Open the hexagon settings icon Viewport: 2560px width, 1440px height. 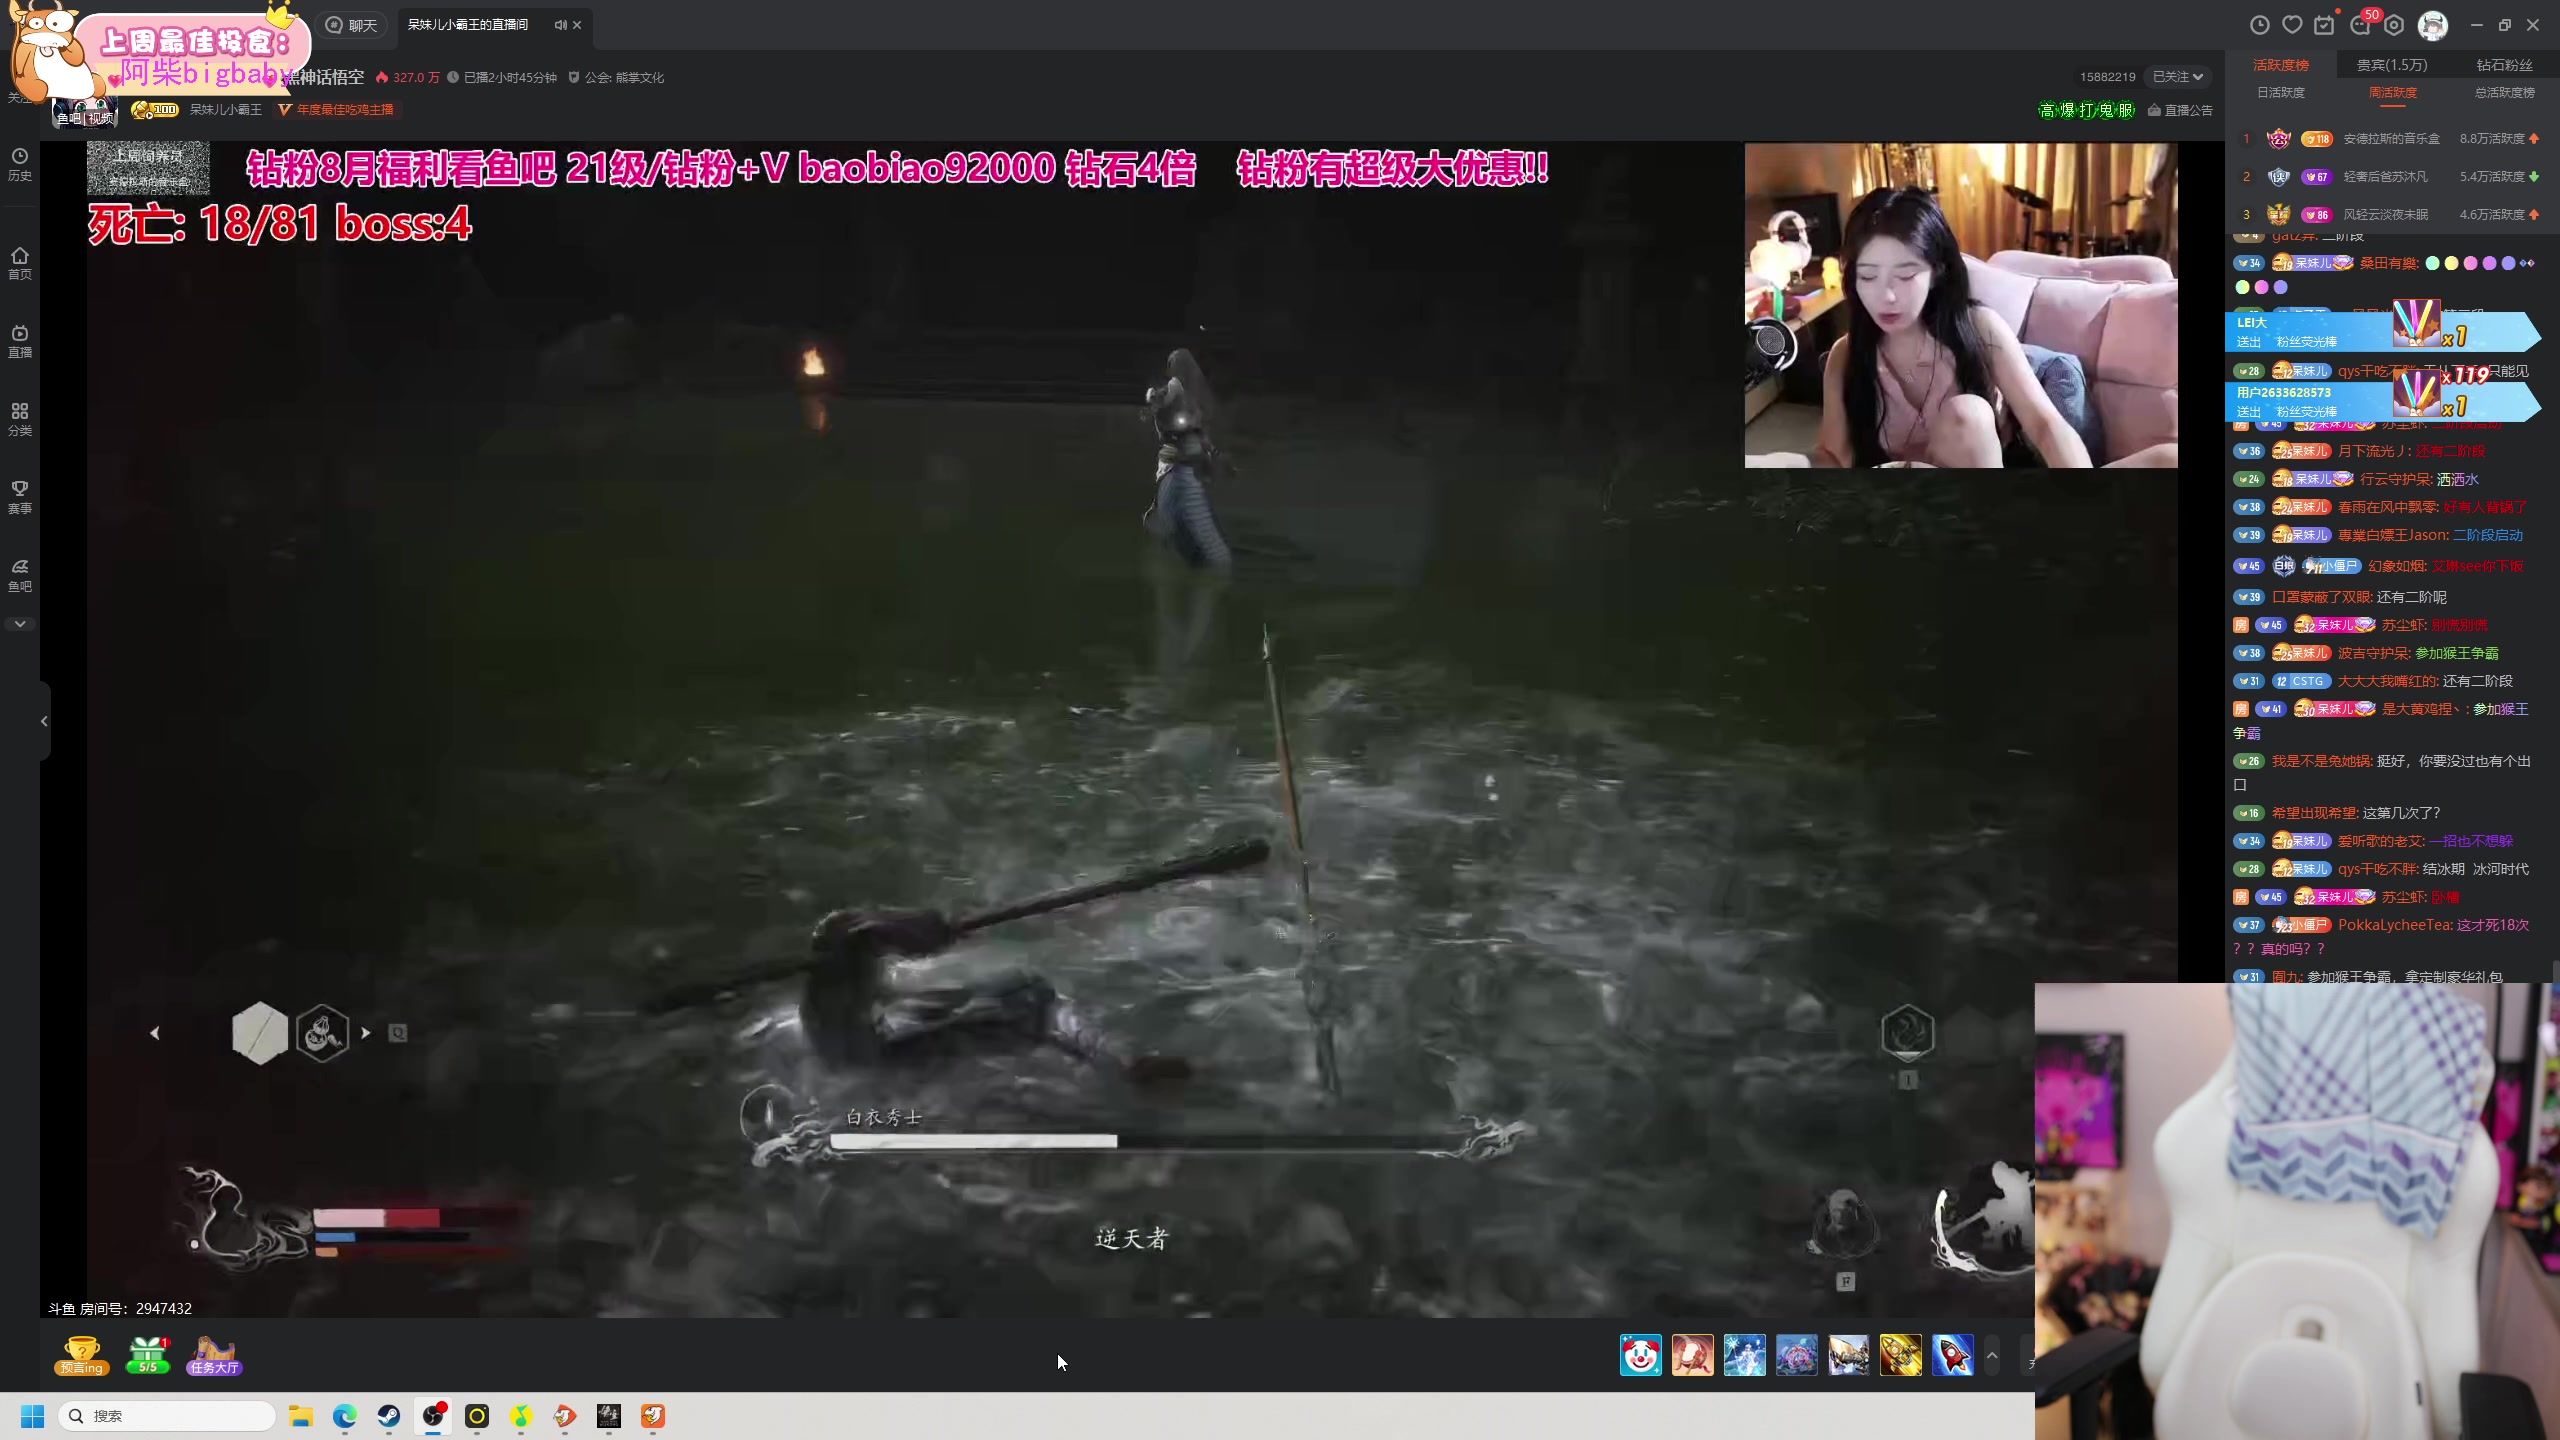[2394, 25]
